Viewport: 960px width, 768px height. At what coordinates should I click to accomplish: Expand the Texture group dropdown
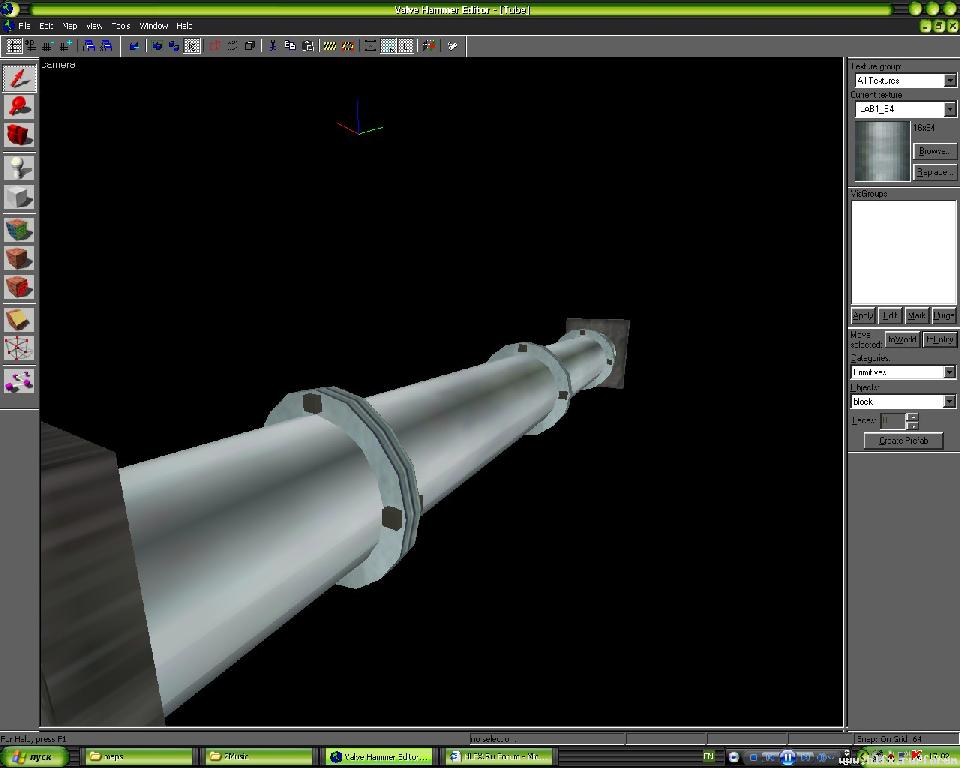point(949,80)
